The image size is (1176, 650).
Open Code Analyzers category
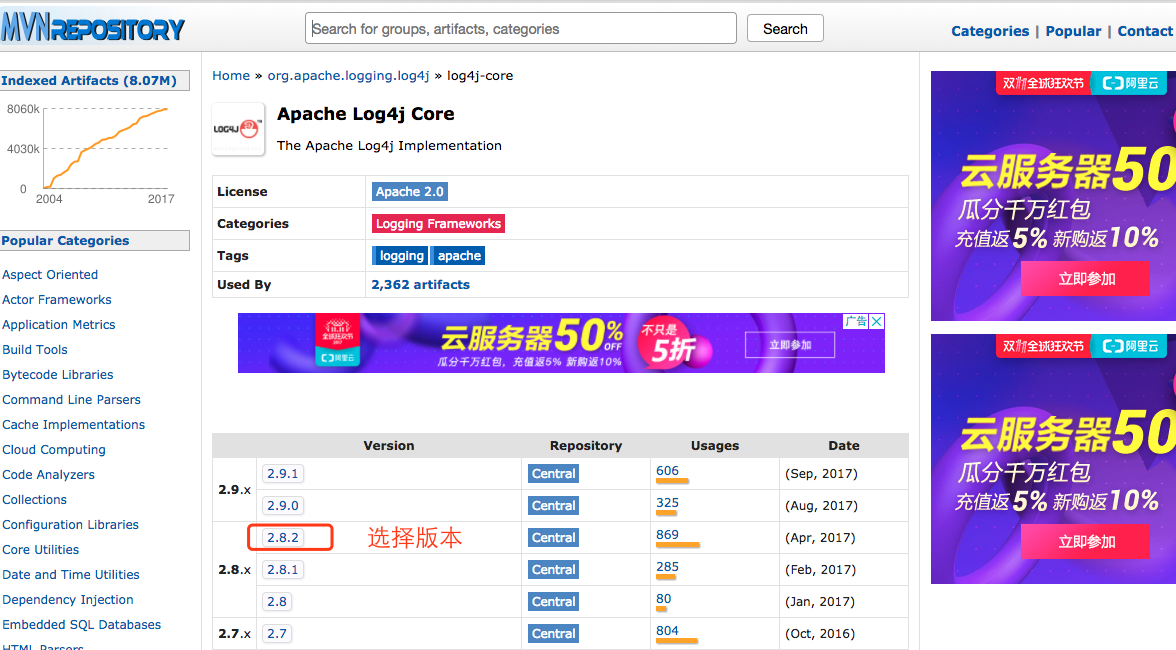coord(49,475)
